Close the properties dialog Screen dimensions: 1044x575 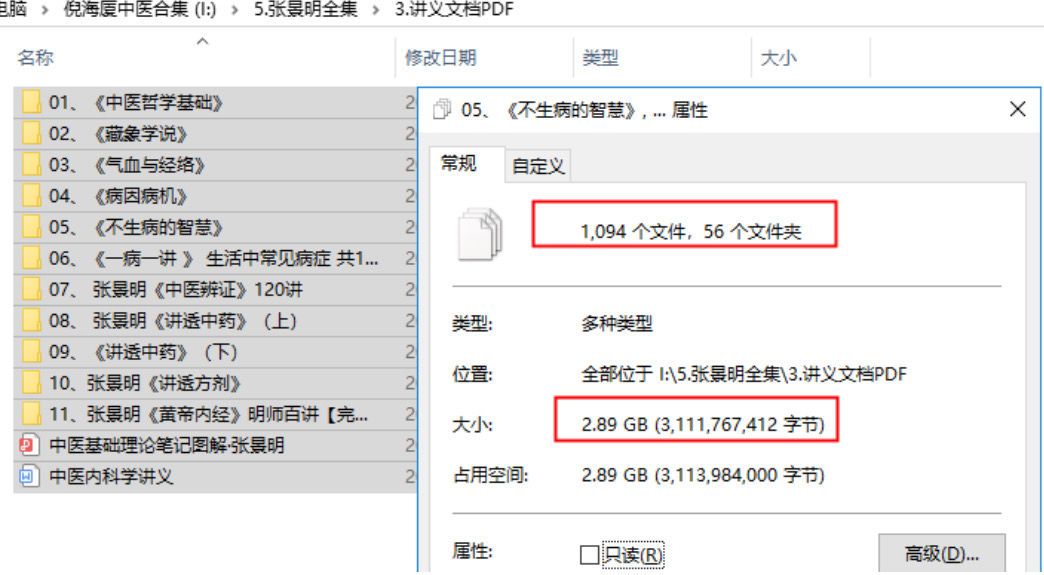tap(1018, 110)
